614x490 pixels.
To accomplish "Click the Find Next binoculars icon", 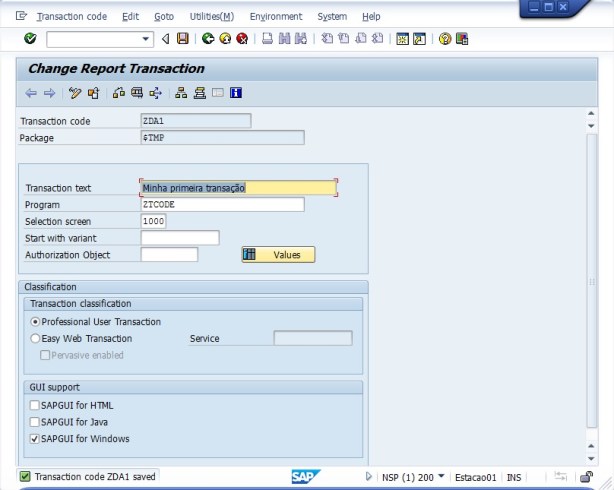I will point(301,38).
